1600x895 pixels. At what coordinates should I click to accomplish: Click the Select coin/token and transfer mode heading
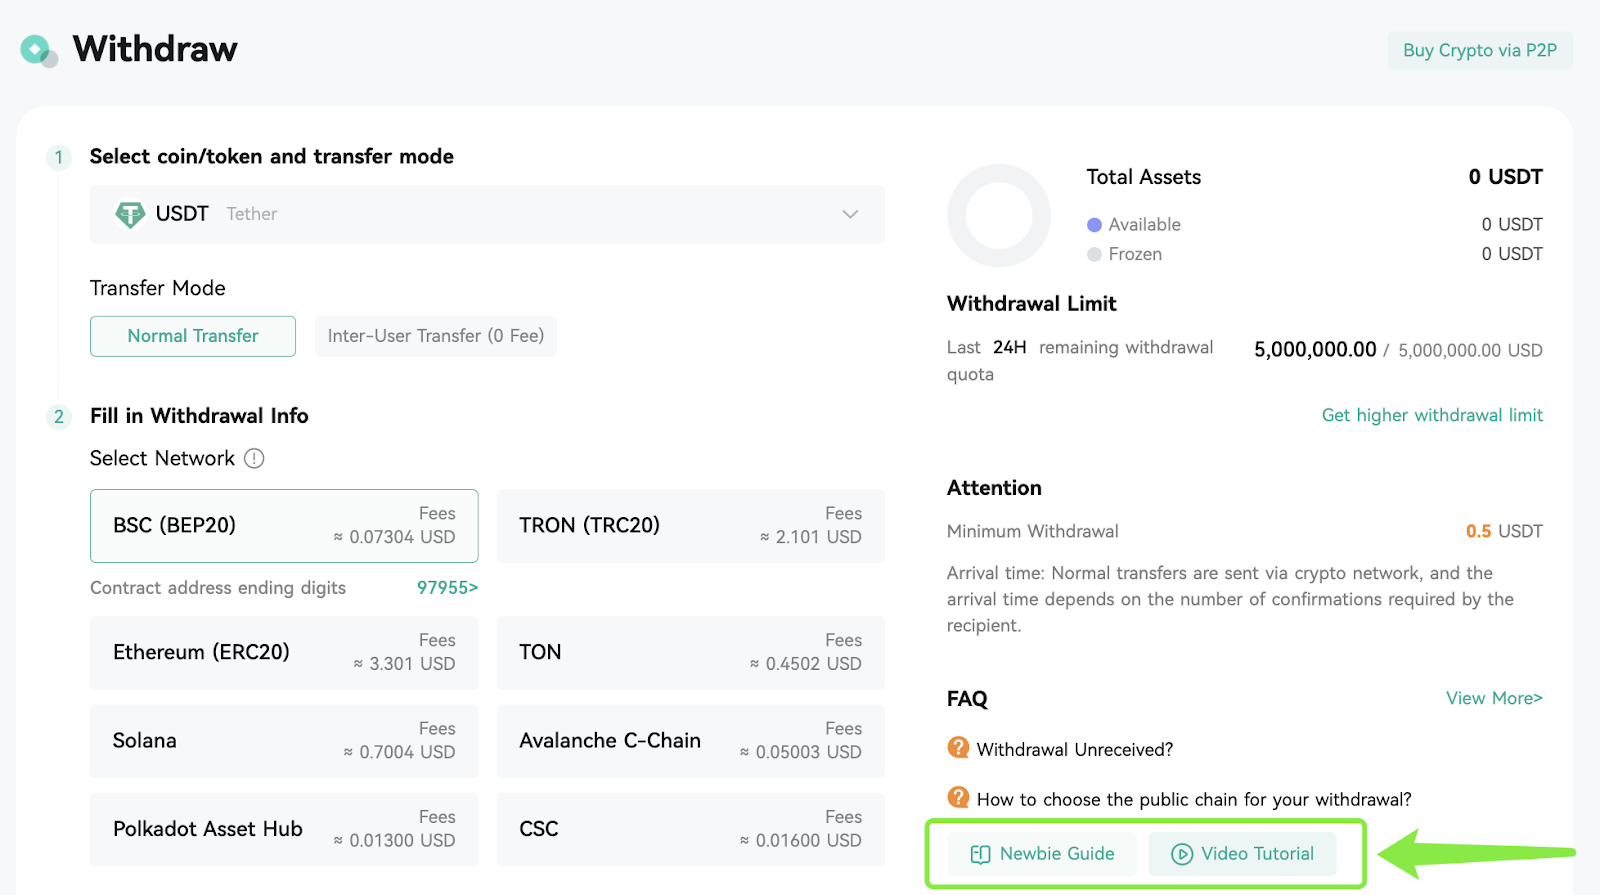click(x=272, y=157)
